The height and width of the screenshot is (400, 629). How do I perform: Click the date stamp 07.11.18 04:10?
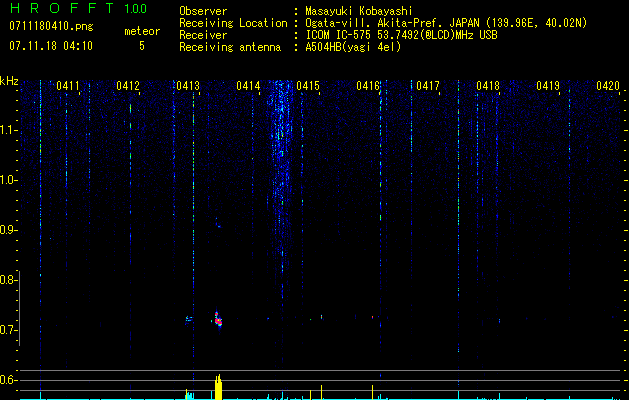click(51, 46)
